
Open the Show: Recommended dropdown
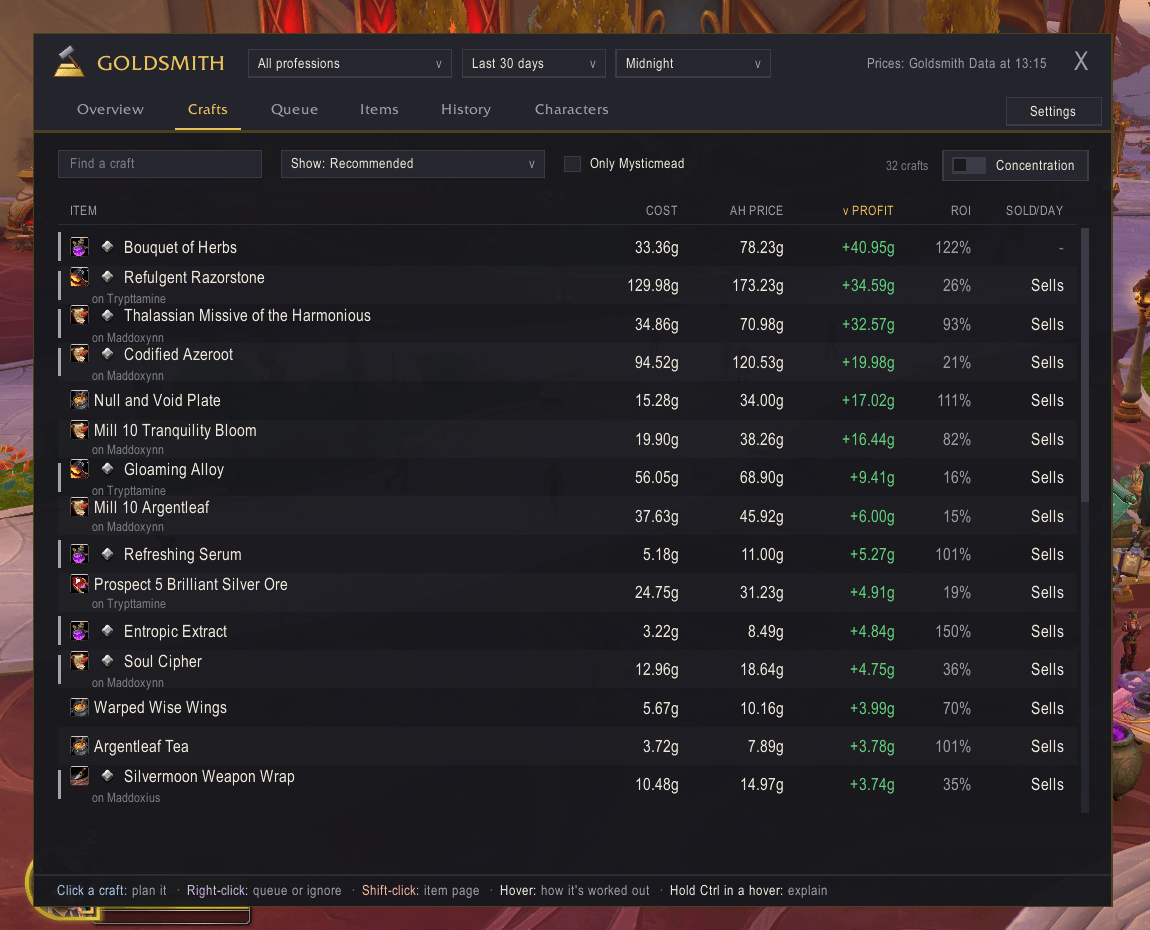pyautogui.click(x=413, y=164)
